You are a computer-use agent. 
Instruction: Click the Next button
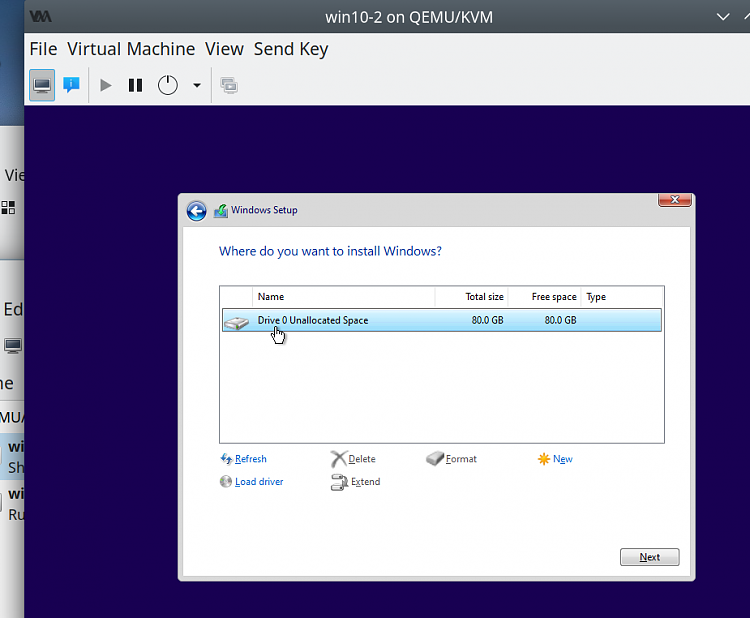[x=650, y=557]
